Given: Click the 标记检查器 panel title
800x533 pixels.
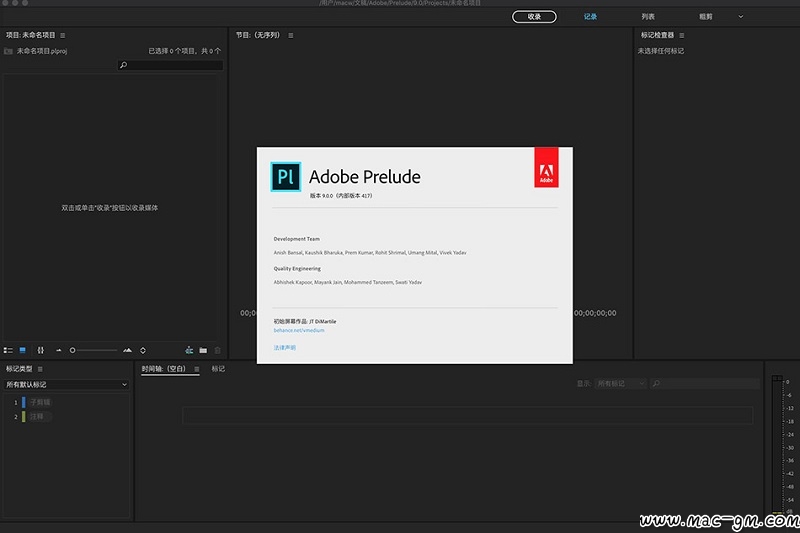Looking at the screenshot, I should coord(657,35).
